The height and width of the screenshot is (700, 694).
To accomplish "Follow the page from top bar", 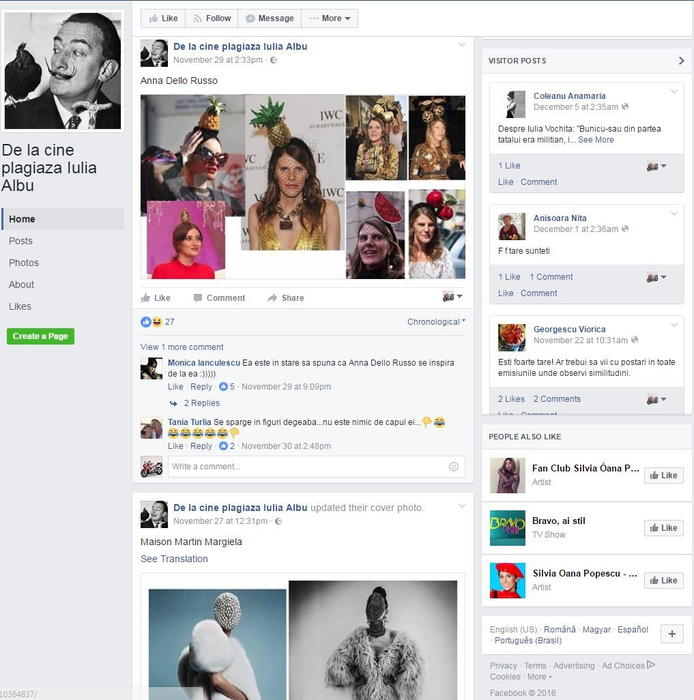I will (x=212, y=18).
